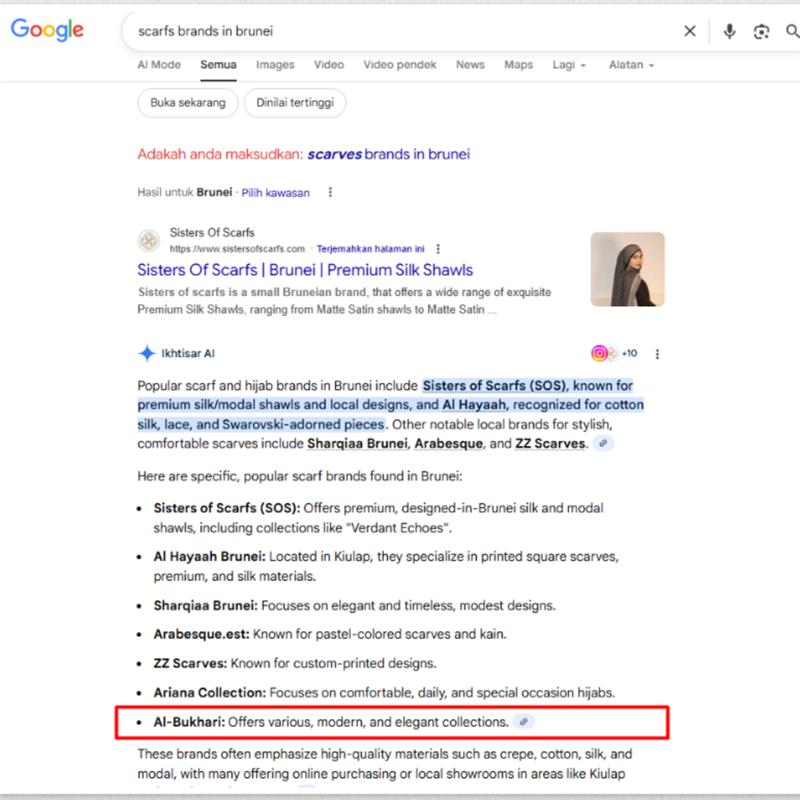The height and width of the screenshot is (800, 800).
Task: Switch to the AI Mode tab
Action: click(159, 65)
